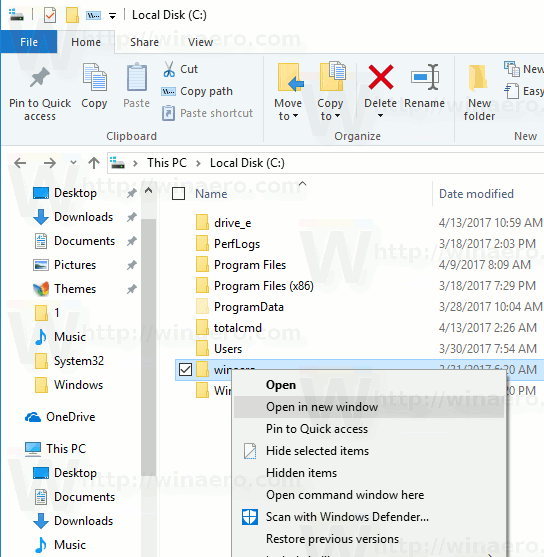The width and height of the screenshot is (544, 557).
Task: Sort by the Date modified column header
Action: 476,194
